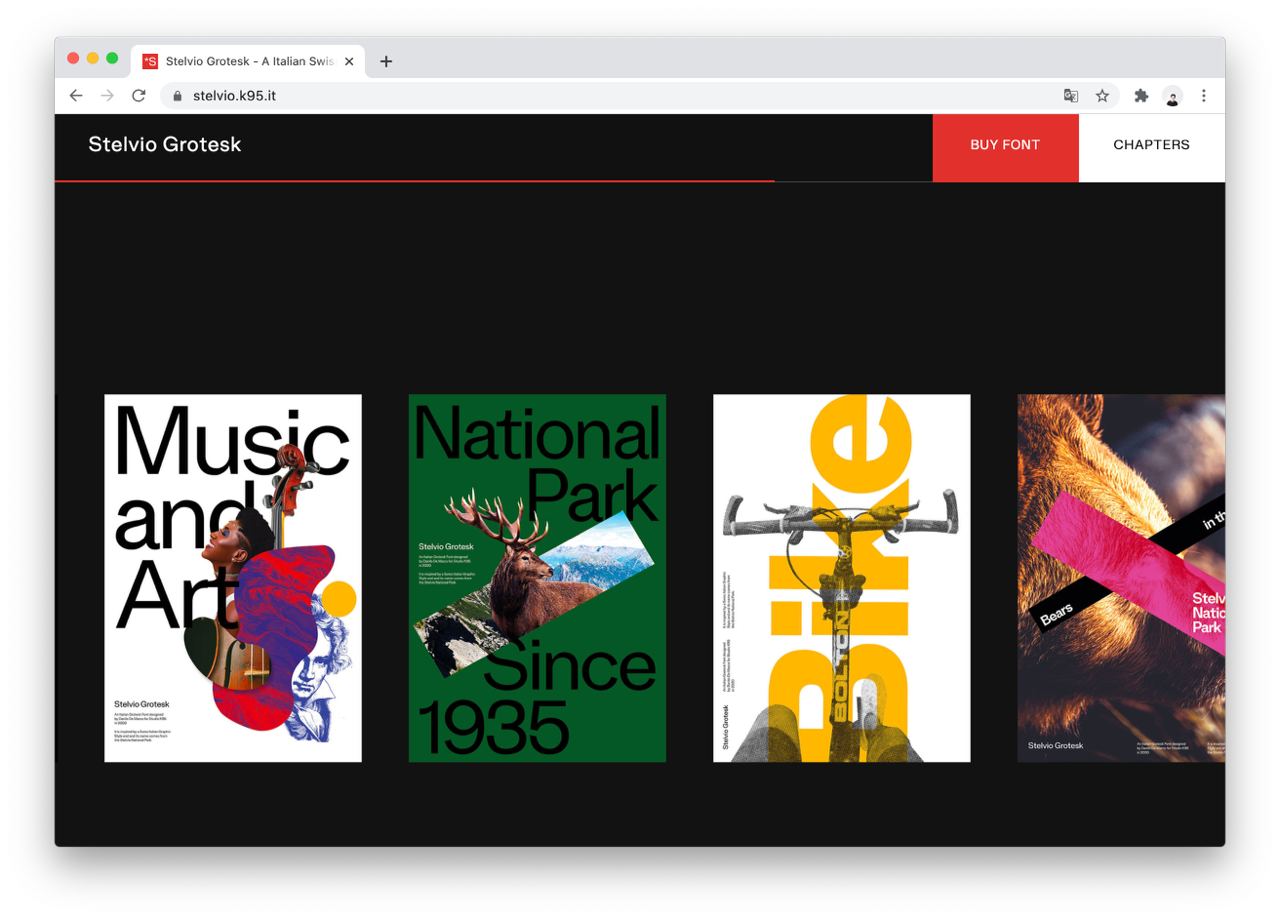Go back with the browser back arrow

[76, 96]
